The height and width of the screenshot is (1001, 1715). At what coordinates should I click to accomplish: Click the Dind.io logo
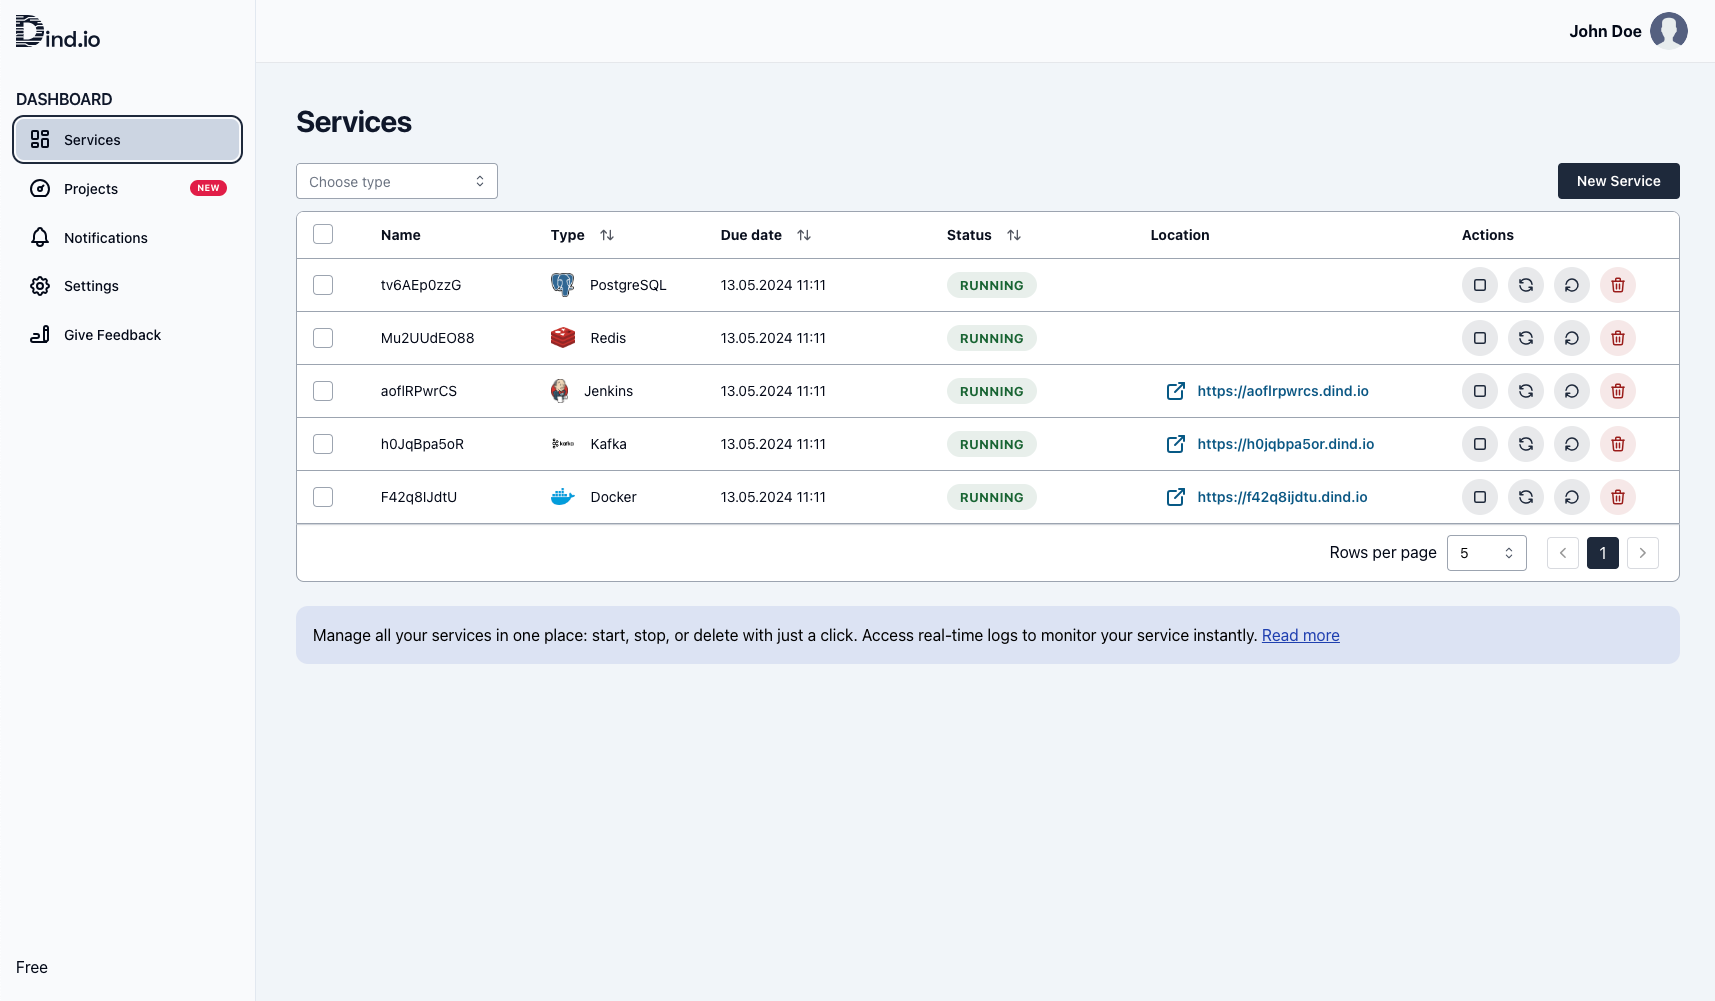58,32
